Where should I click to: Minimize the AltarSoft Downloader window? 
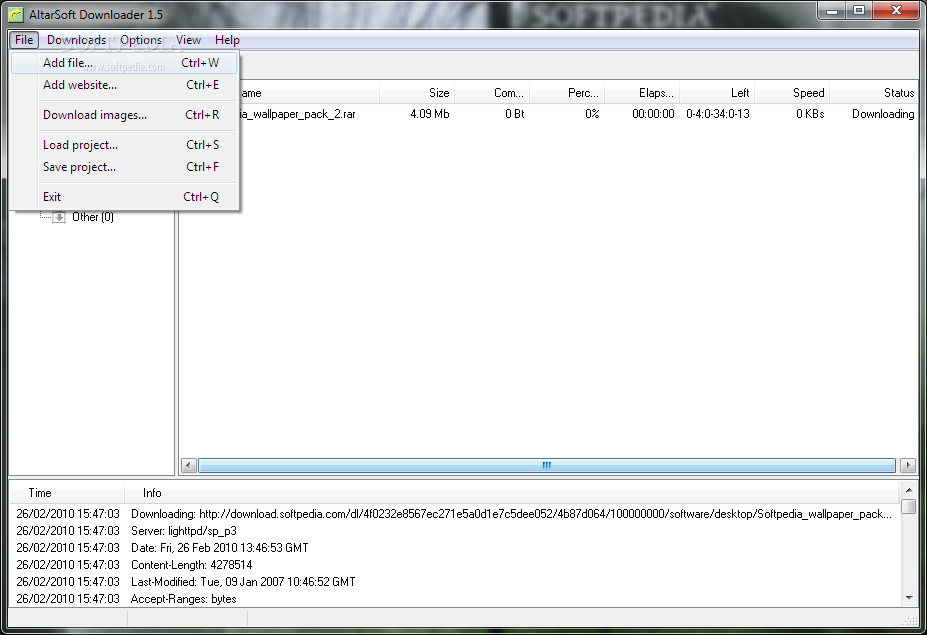pyautogui.click(x=832, y=11)
